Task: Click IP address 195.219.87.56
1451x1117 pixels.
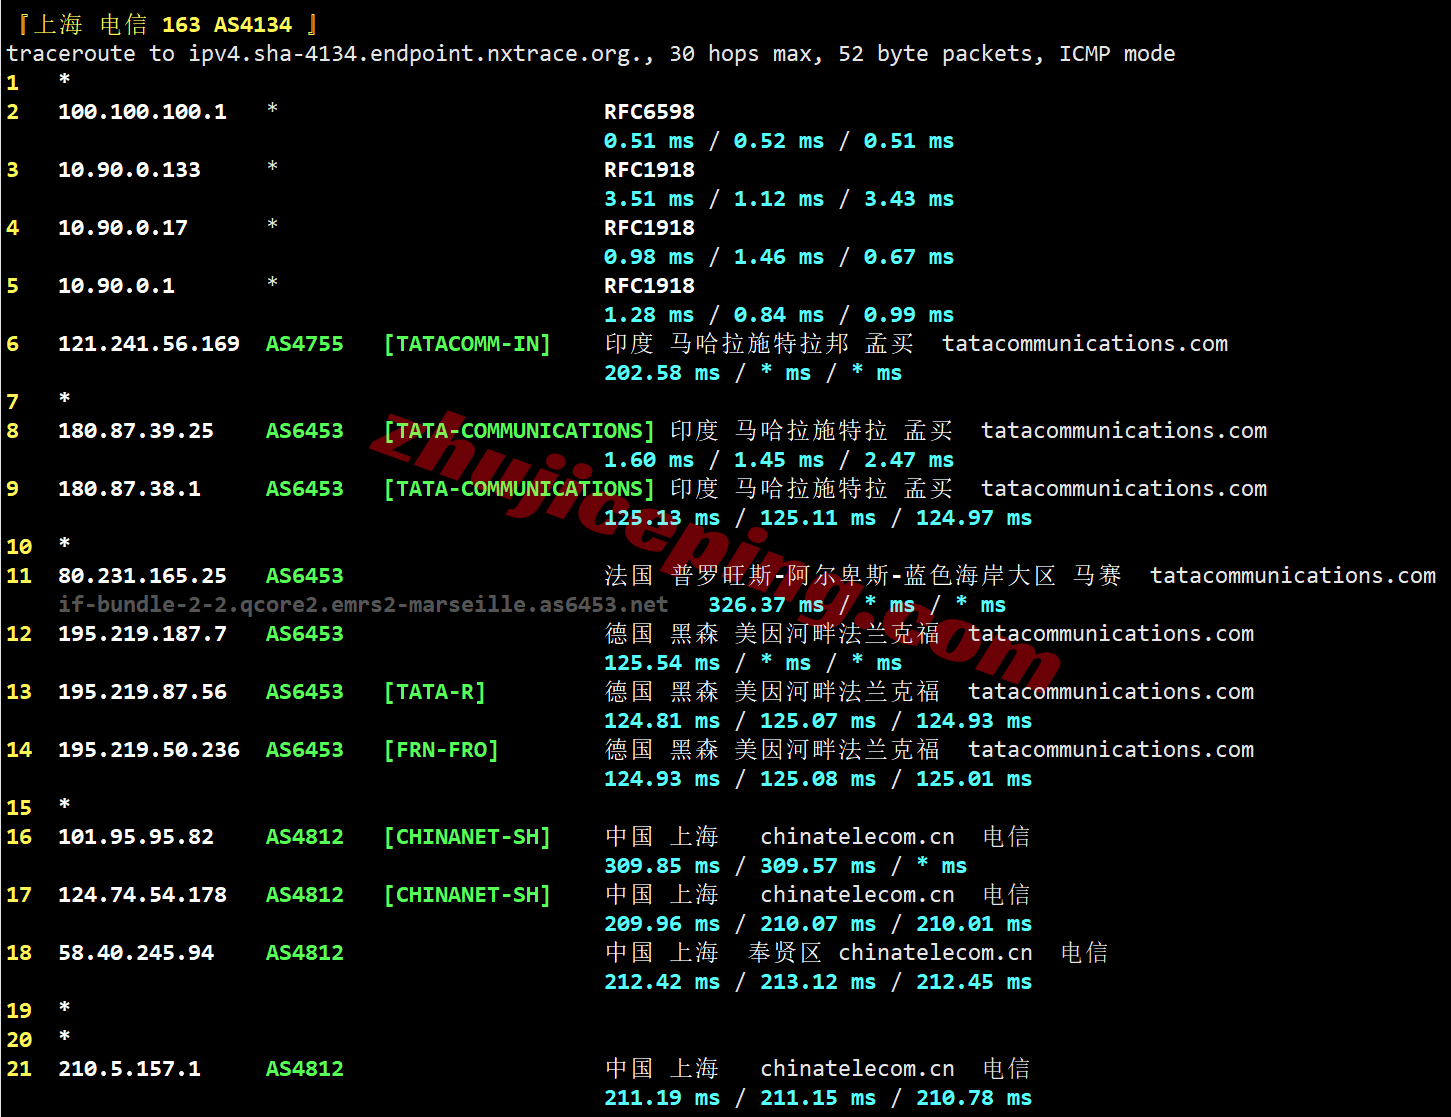Action: (142, 692)
